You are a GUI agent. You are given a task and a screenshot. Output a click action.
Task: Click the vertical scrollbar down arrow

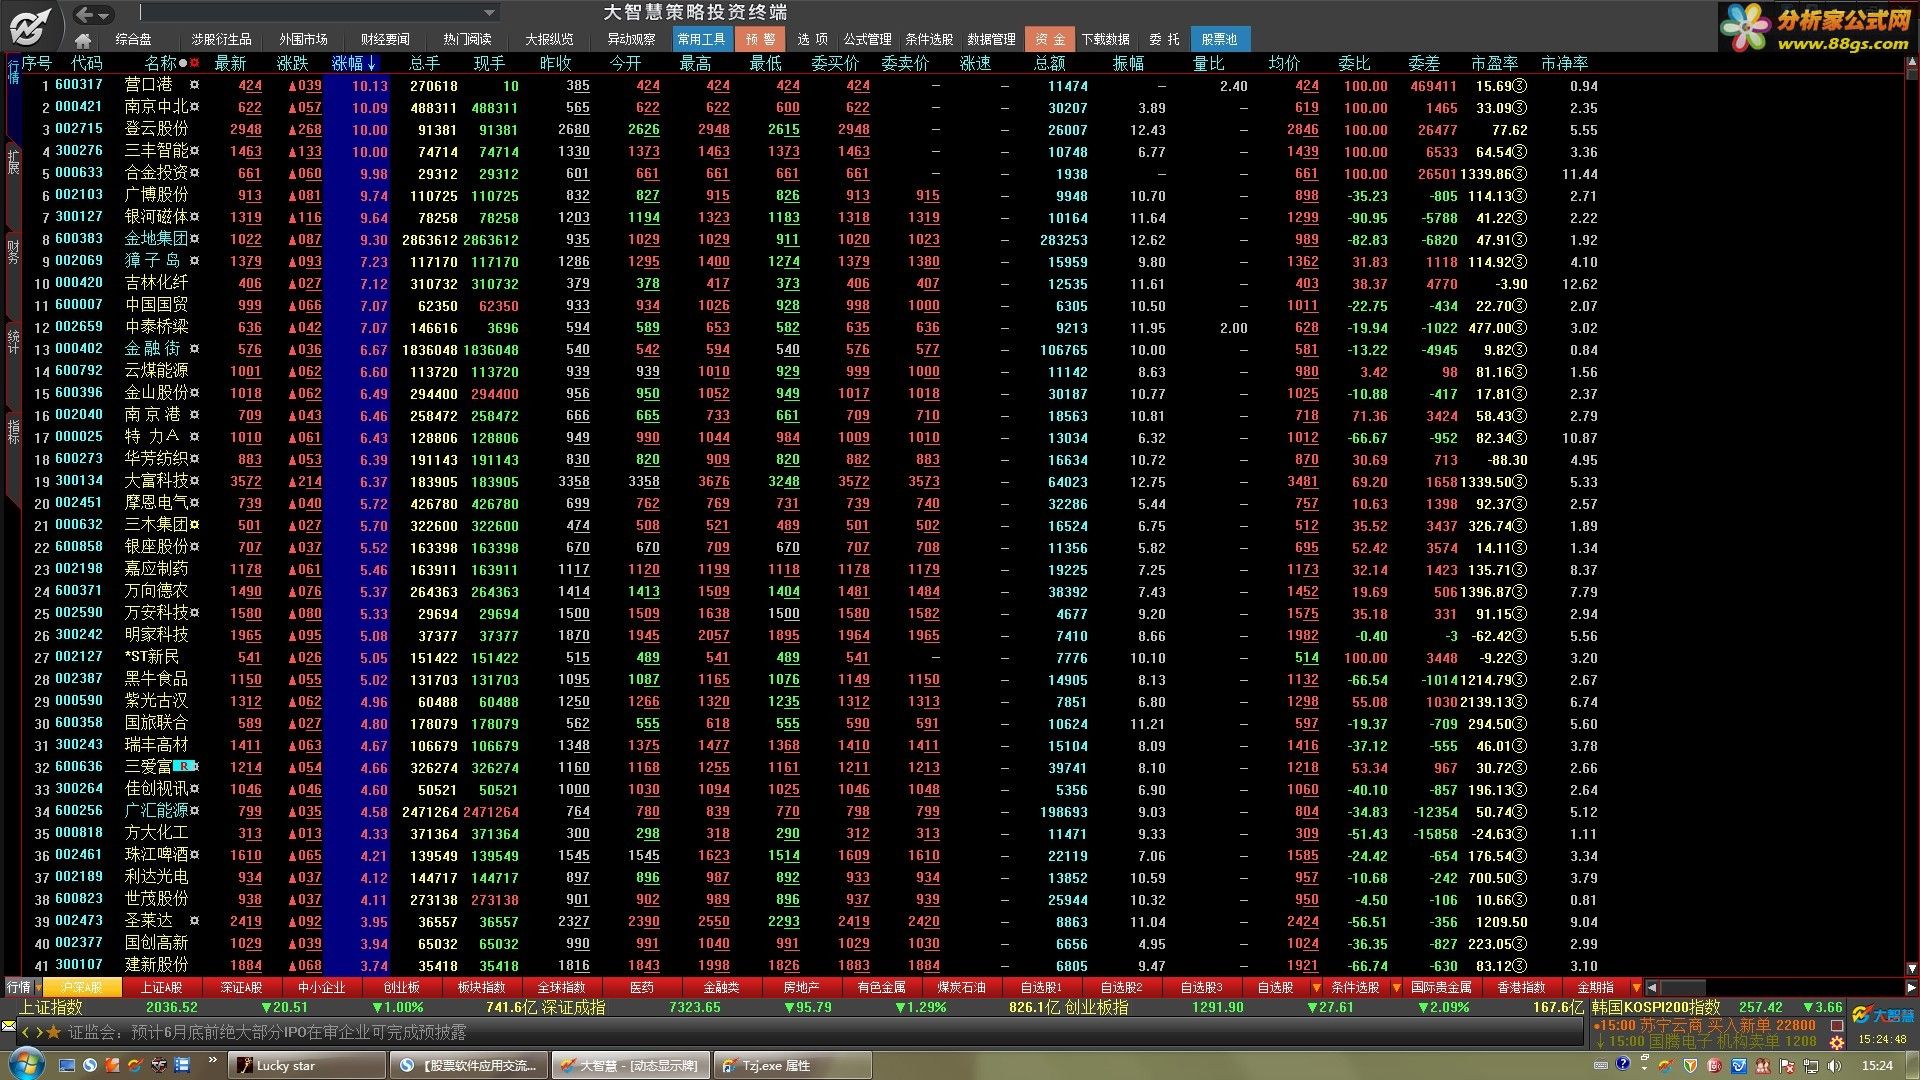1912,968
